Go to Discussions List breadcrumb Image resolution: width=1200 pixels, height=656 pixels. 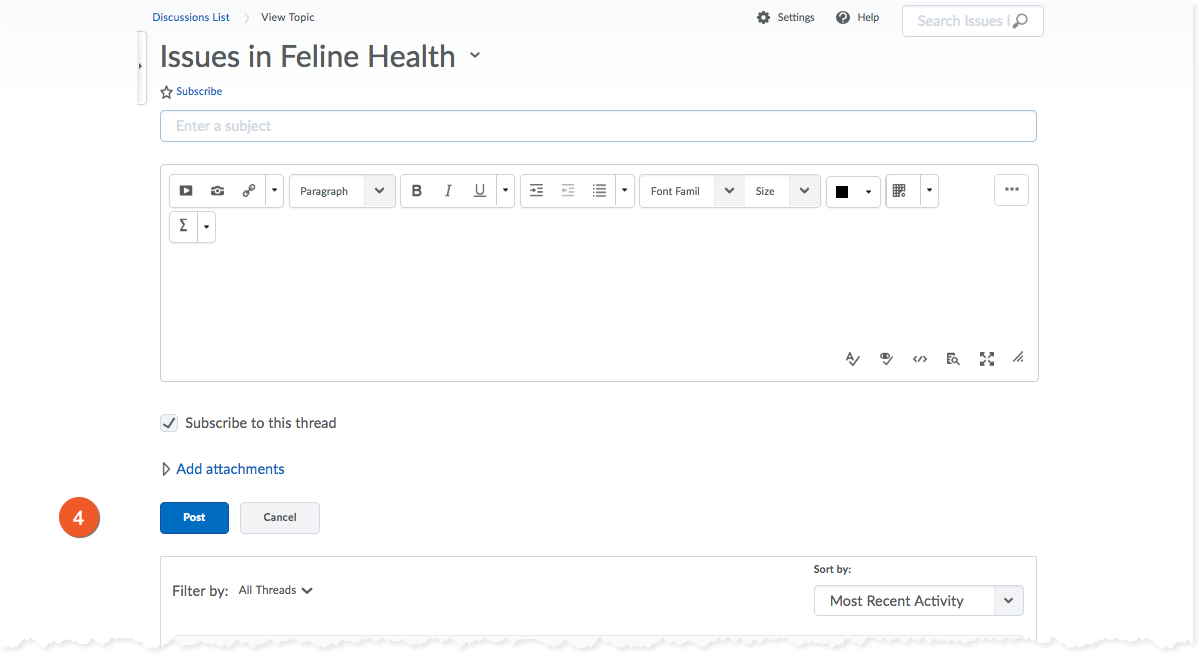coord(191,17)
